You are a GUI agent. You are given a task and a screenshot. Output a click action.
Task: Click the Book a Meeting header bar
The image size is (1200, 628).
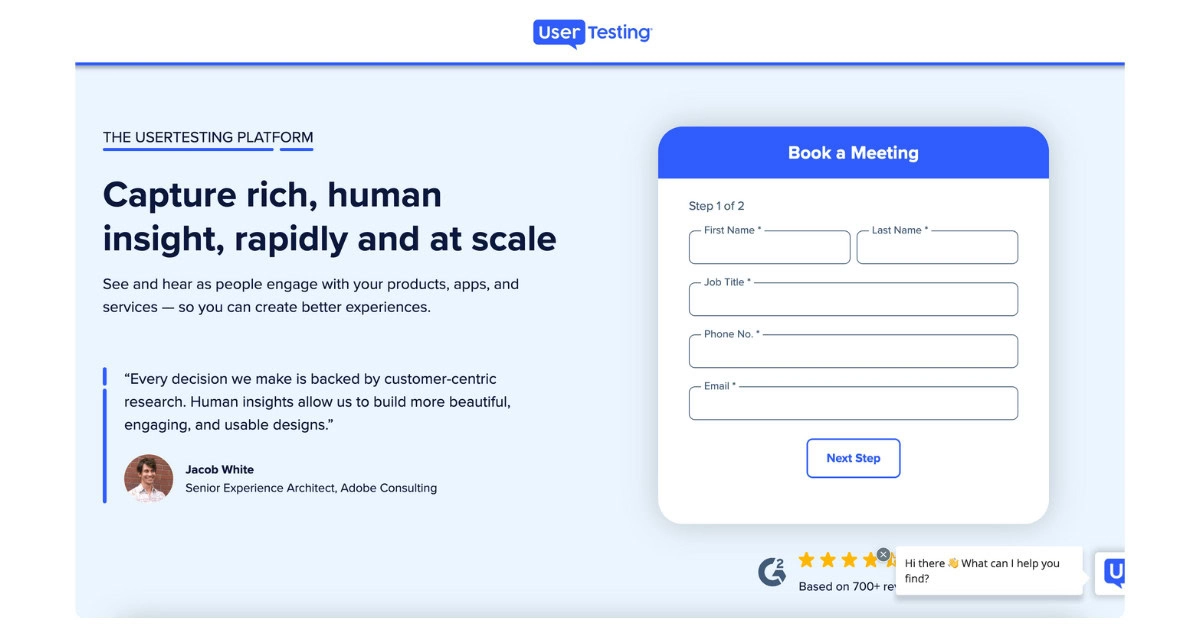pos(853,152)
